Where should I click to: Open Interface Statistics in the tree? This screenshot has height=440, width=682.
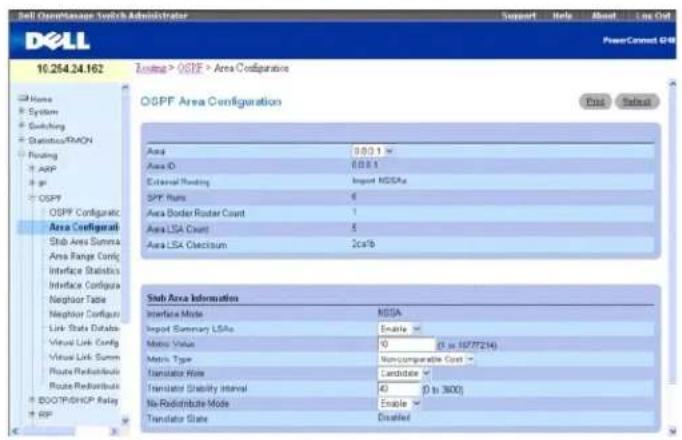pos(84,270)
